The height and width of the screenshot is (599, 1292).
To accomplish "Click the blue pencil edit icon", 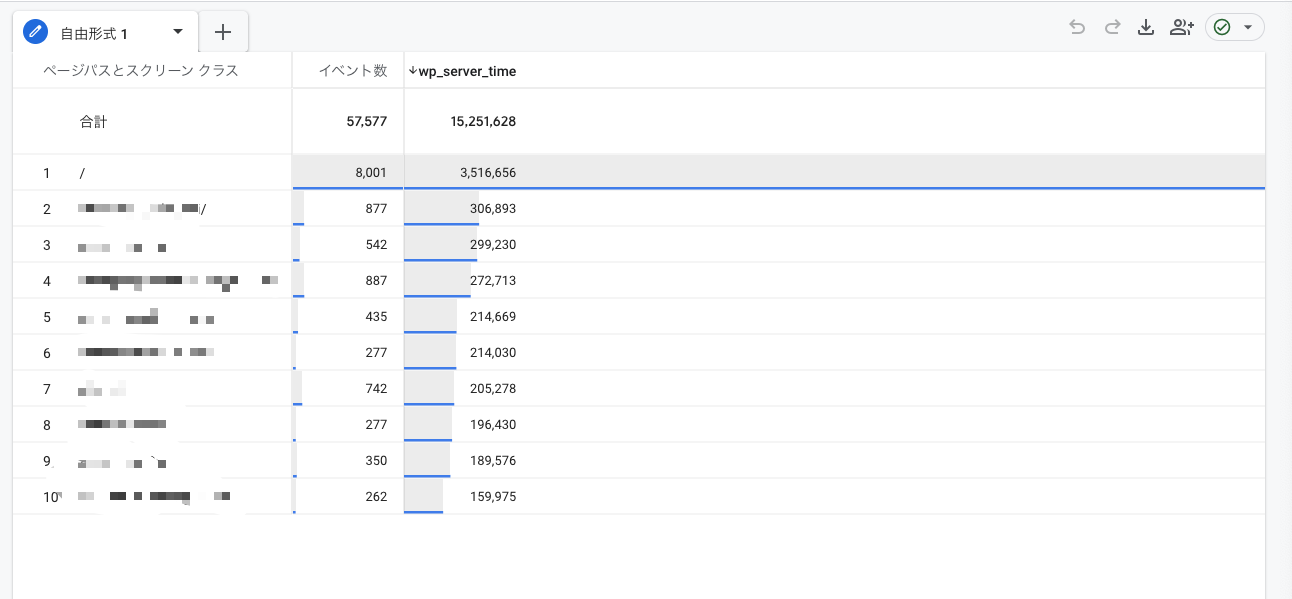I will [35, 32].
